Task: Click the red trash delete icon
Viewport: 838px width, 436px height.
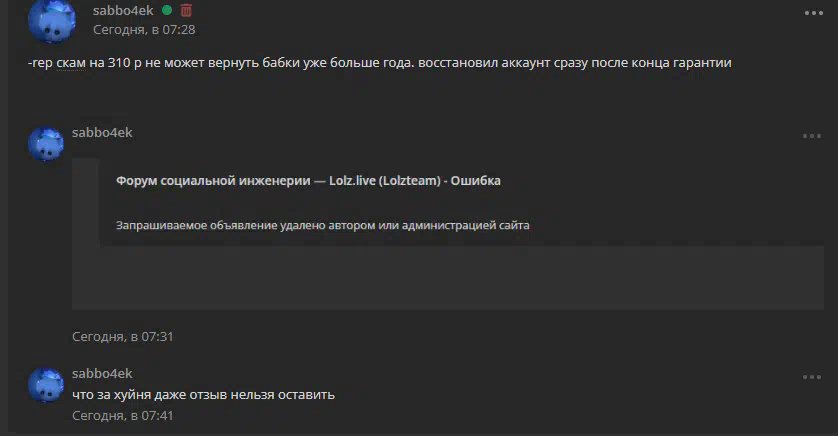Action: click(x=186, y=10)
